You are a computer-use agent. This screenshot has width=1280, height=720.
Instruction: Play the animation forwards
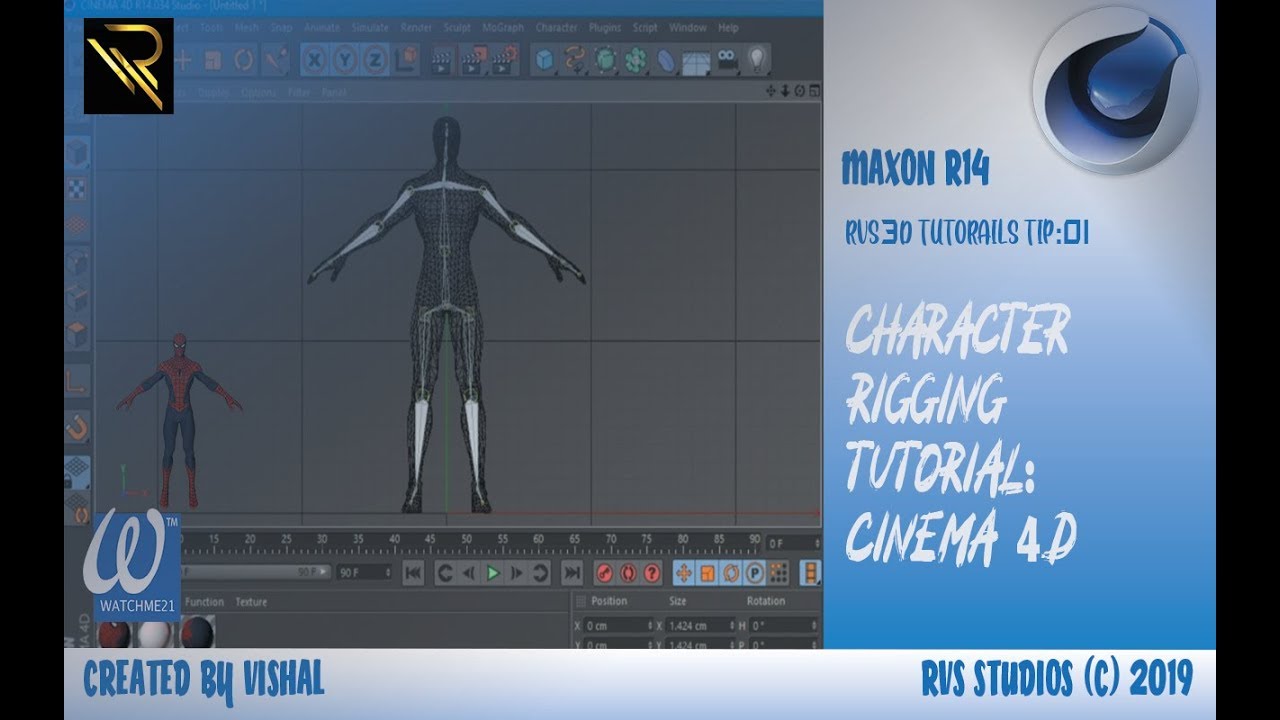[x=492, y=573]
